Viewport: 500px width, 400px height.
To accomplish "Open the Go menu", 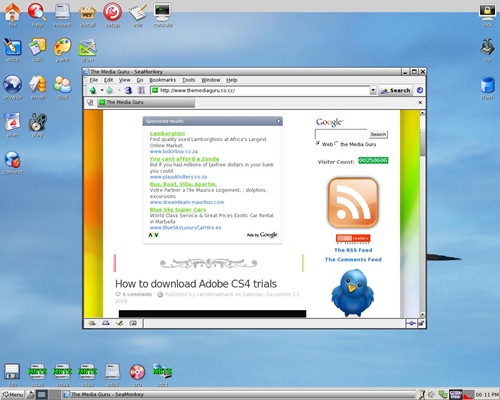I will [140, 80].
